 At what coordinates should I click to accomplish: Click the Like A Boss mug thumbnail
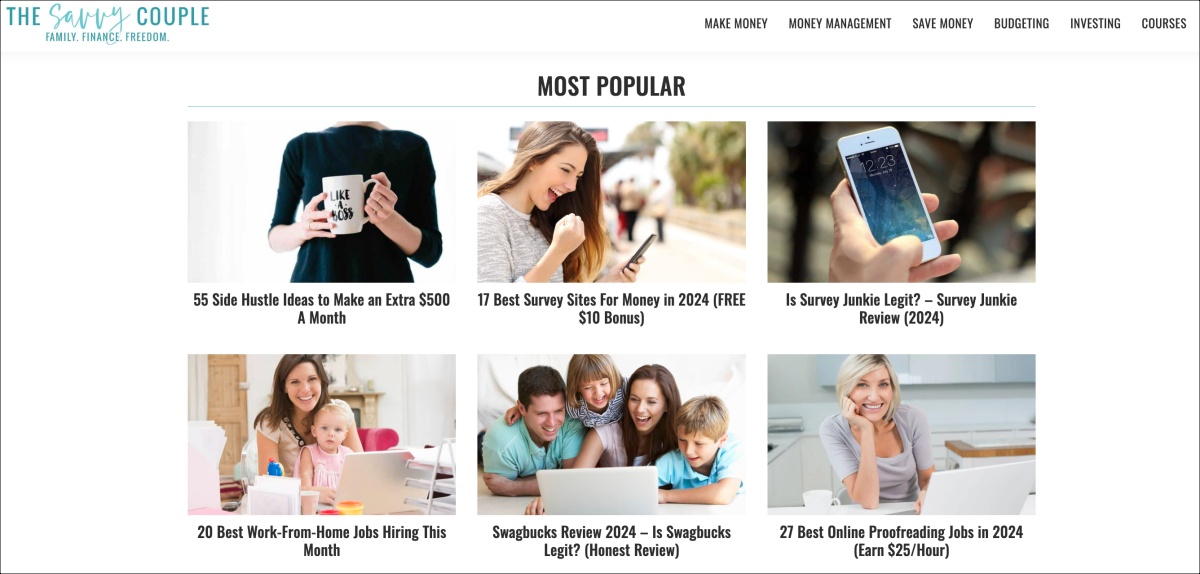(321, 202)
